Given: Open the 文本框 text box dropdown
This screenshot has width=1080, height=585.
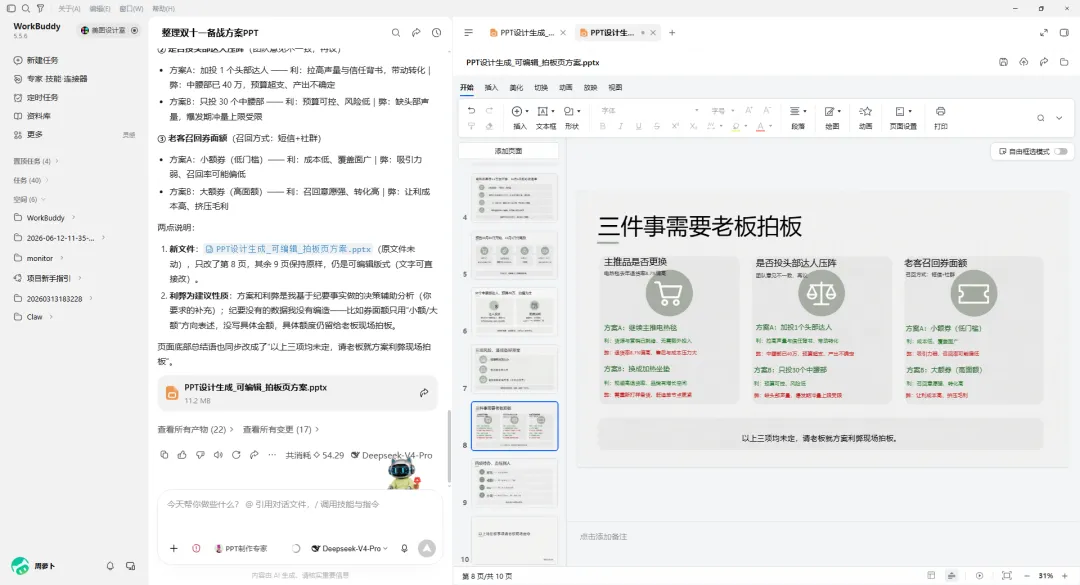Looking at the screenshot, I should pos(546,117).
